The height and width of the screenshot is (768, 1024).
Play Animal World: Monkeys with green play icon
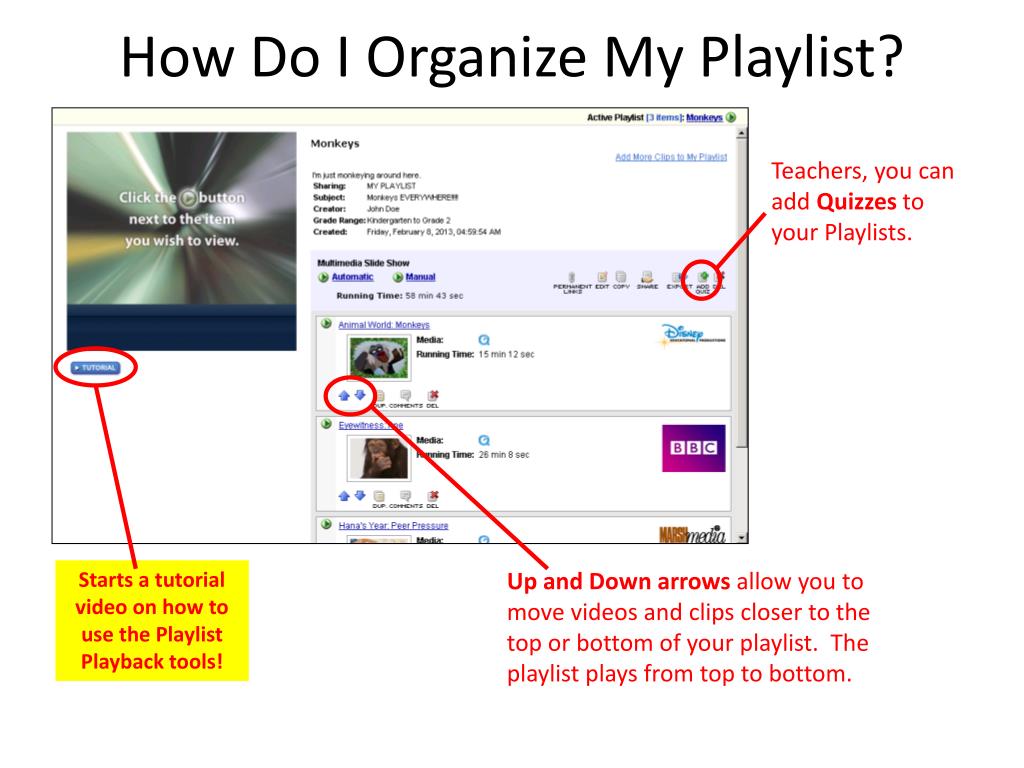pos(326,323)
